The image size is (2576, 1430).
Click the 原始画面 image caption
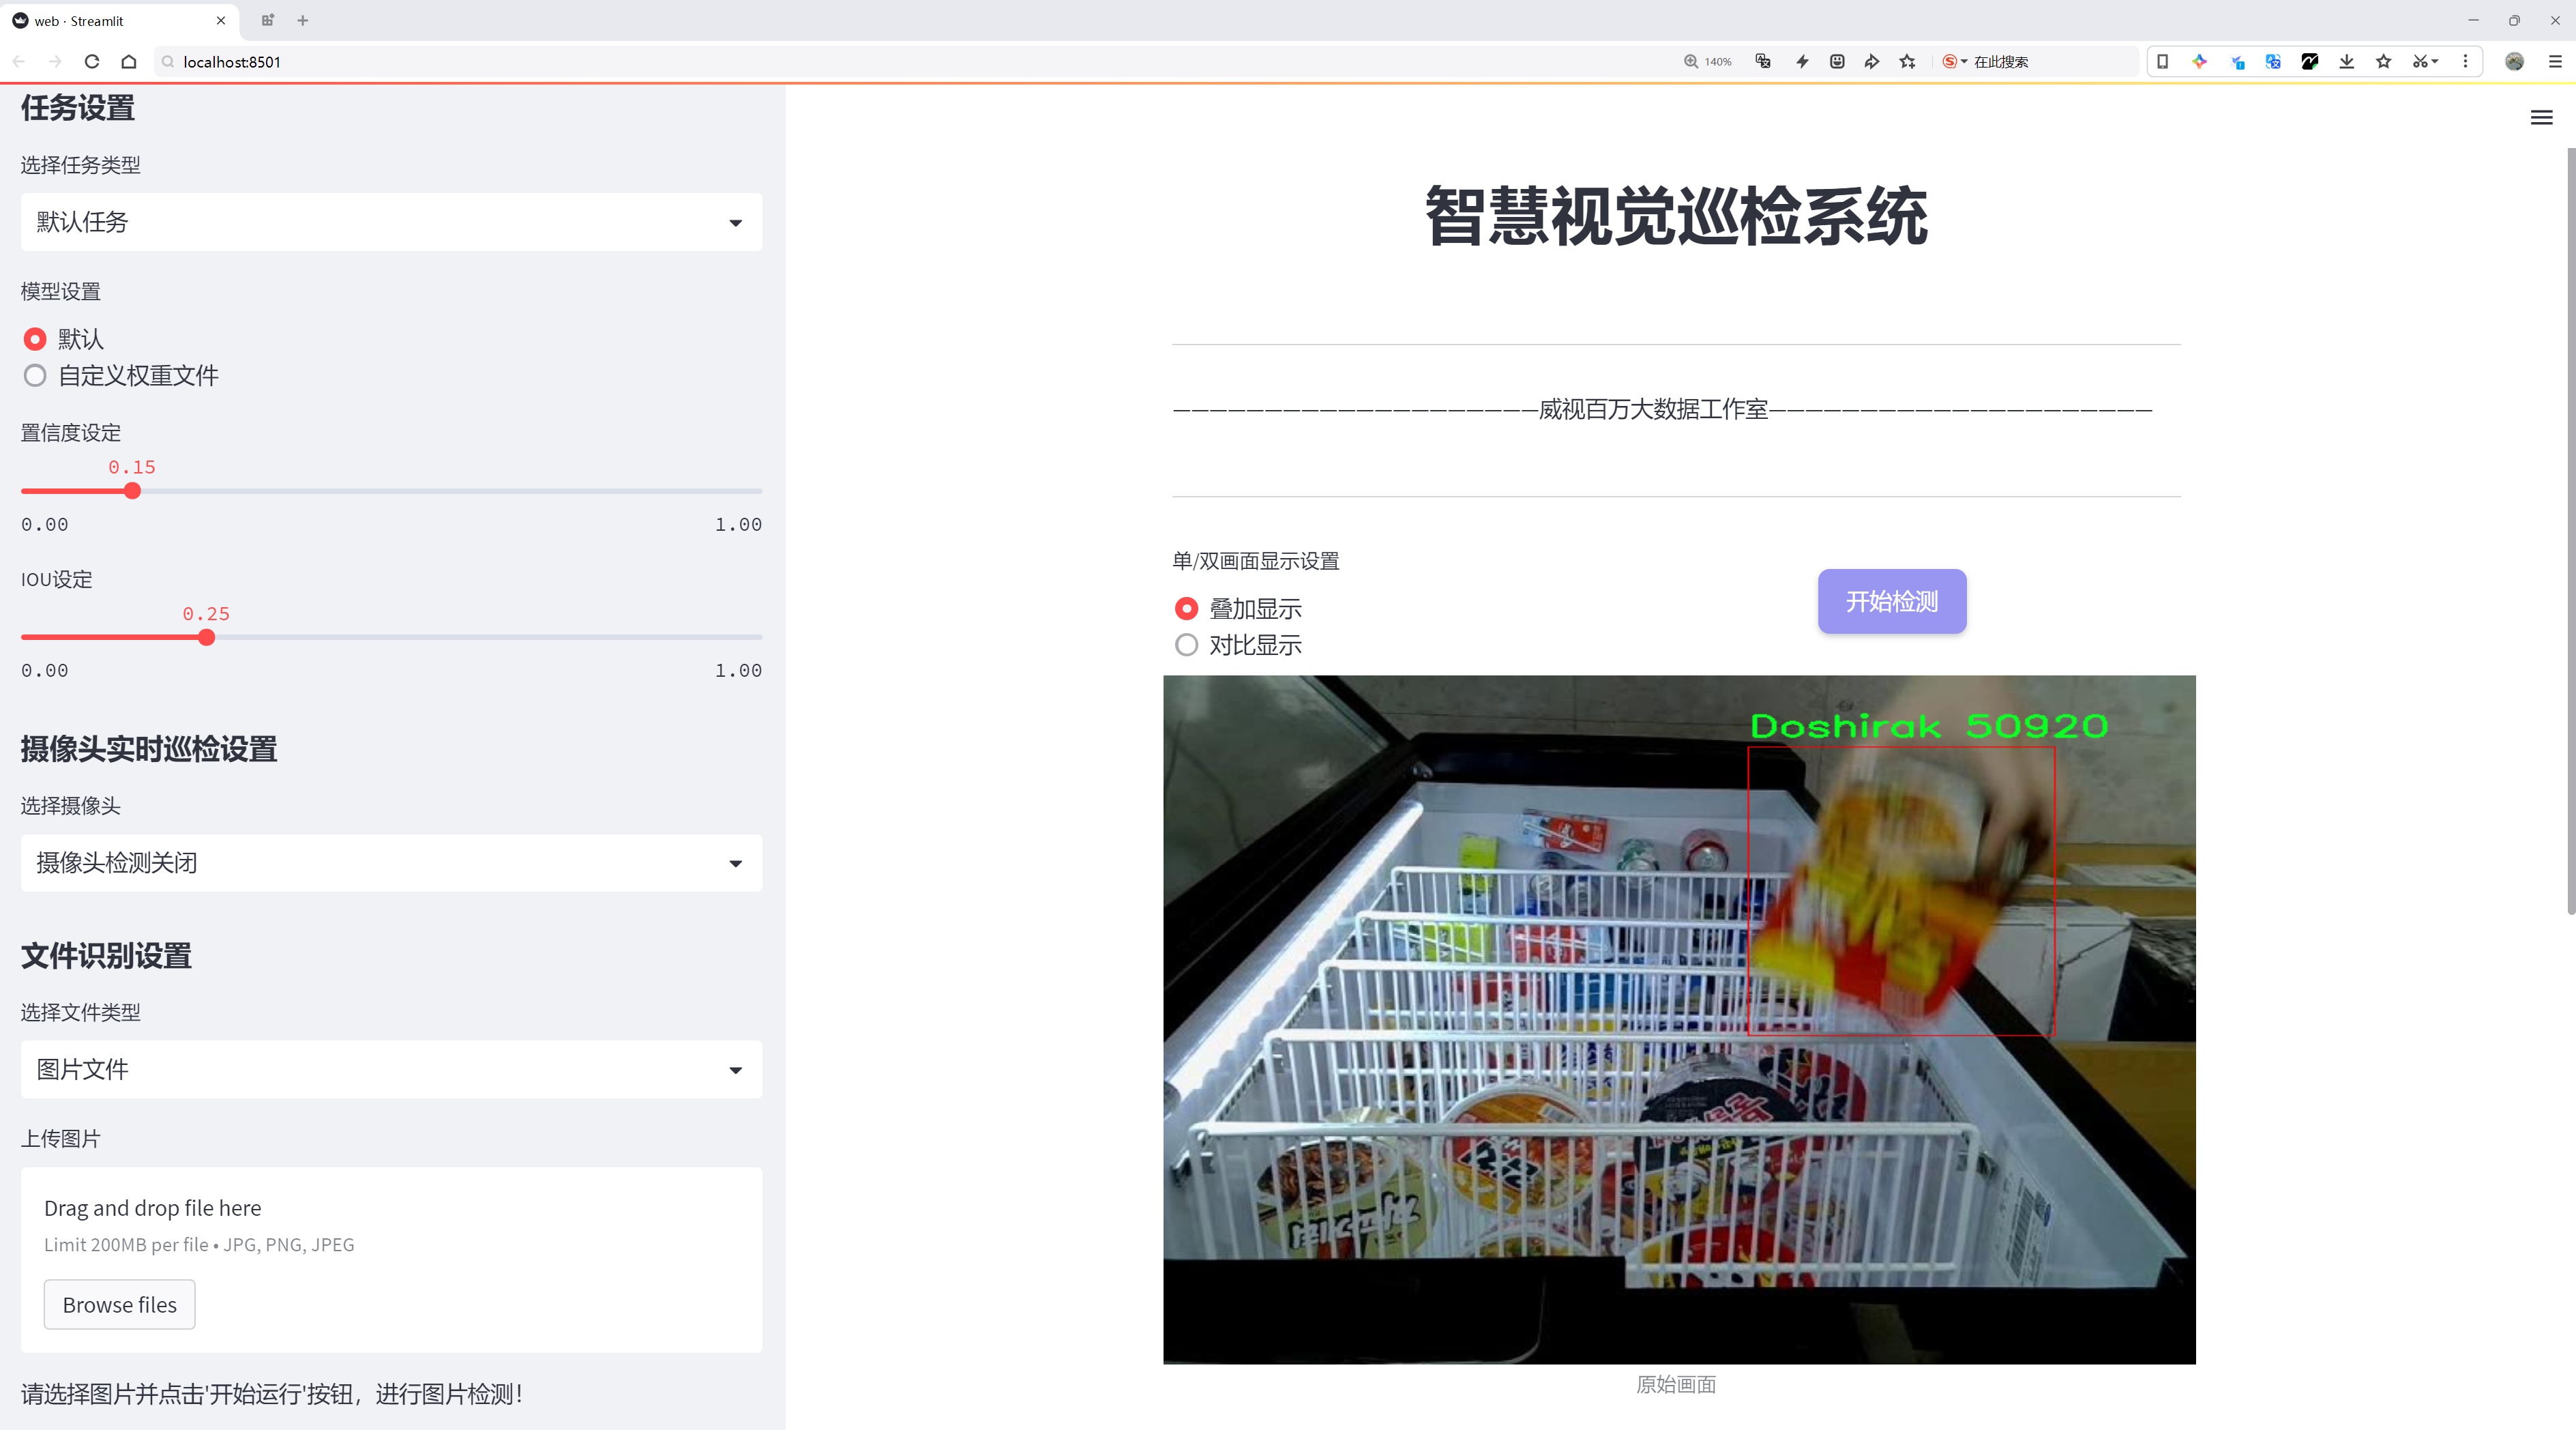1676,1384
